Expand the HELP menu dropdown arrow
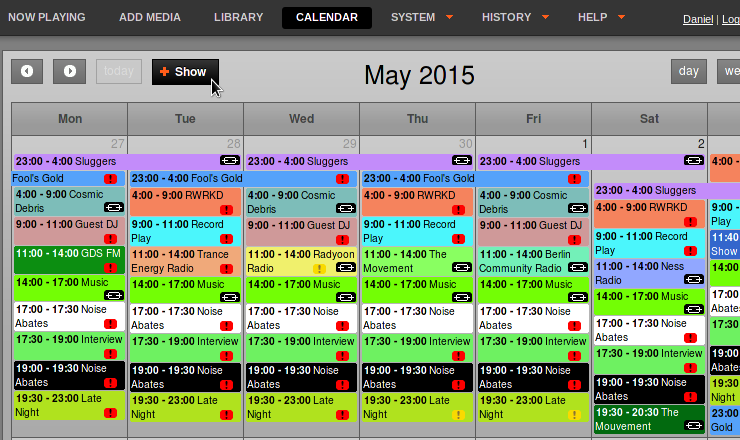This screenshot has width=740, height=440. tap(622, 17)
